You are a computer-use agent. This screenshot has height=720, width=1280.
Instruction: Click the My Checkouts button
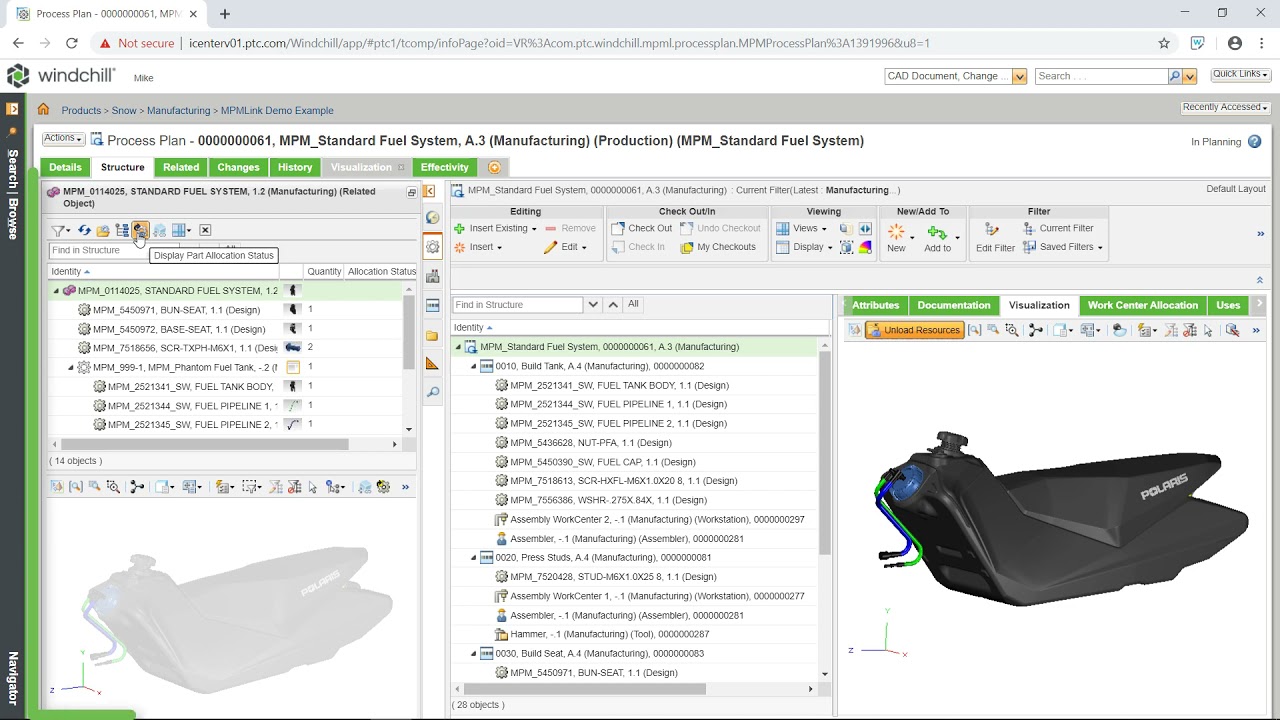[x=718, y=247]
